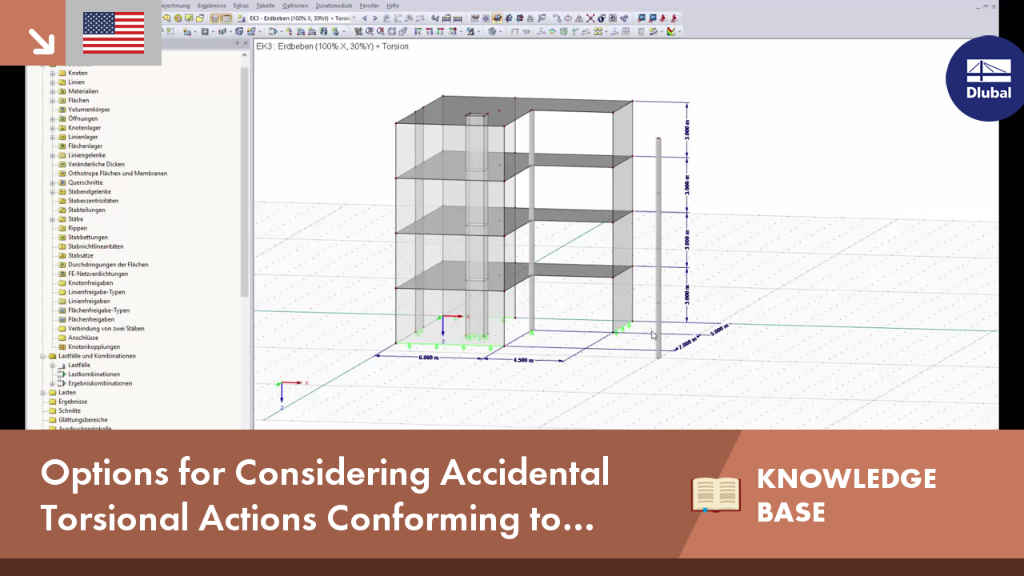The height and width of the screenshot is (576, 1024).
Task: Expand the Querschnitte tree node
Action: point(52,183)
